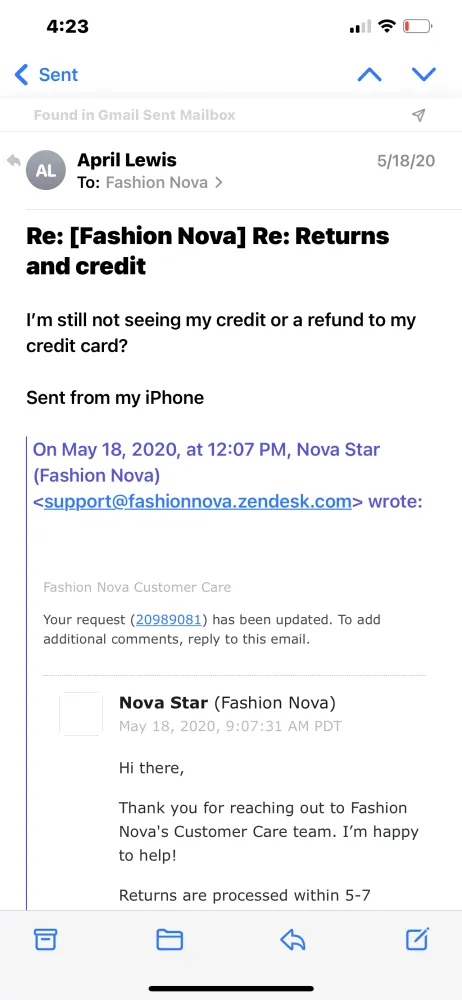The height and width of the screenshot is (1000, 462).
Task: Jump to previous message with up arrow
Action: 369,75
